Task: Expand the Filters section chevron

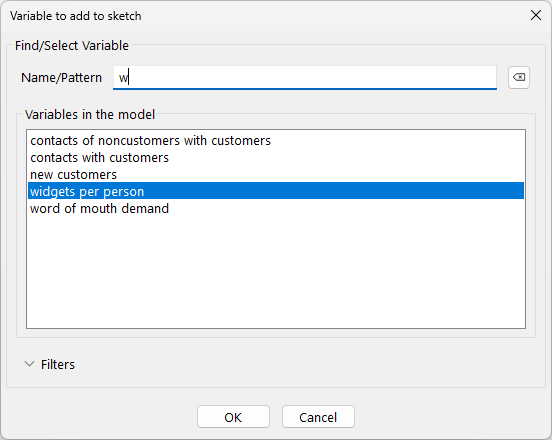Action: pos(30,364)
